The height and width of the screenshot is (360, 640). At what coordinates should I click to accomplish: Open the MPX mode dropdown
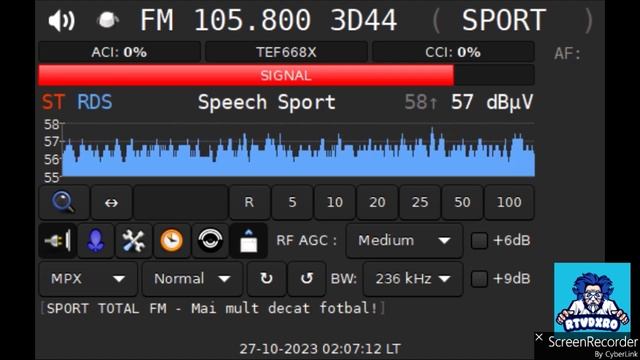coord(88,279)
